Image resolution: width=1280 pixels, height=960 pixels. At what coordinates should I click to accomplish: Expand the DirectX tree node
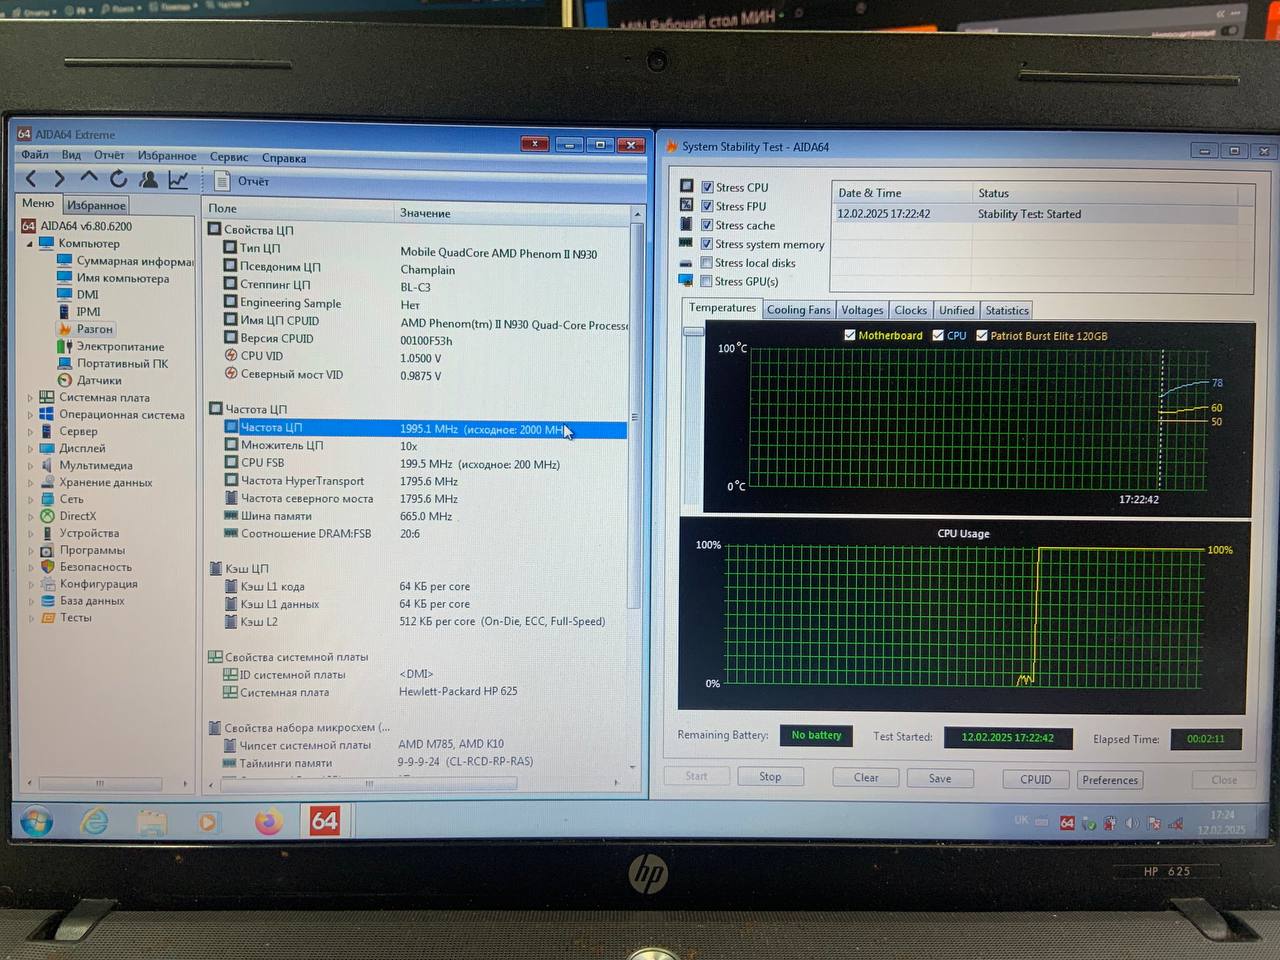pyautogui.click(x=29, y=516)
